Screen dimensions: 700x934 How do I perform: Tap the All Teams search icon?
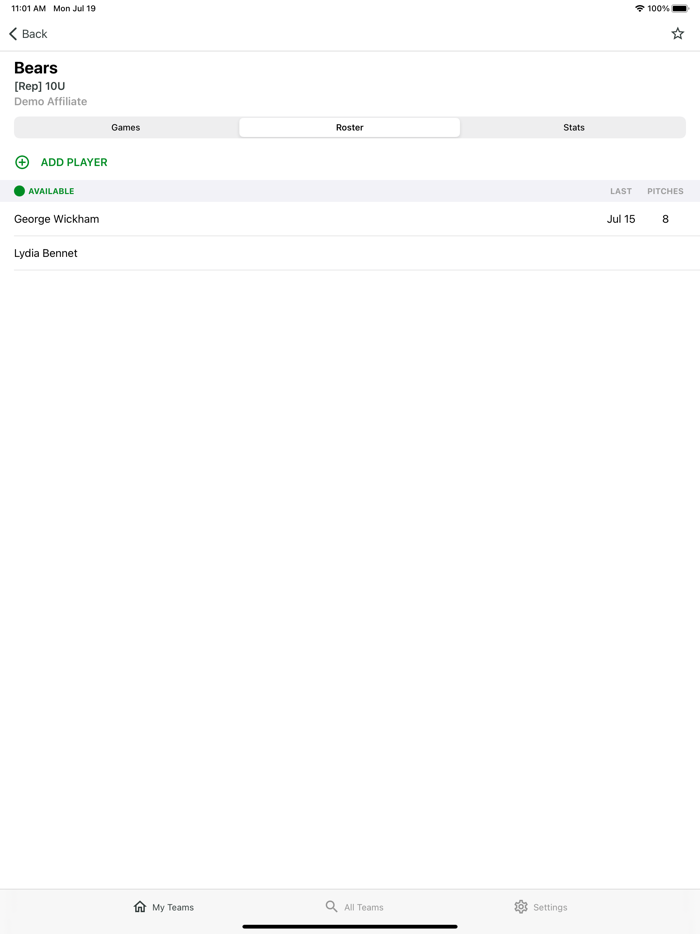pyautogui.click(x=331, y=907)
